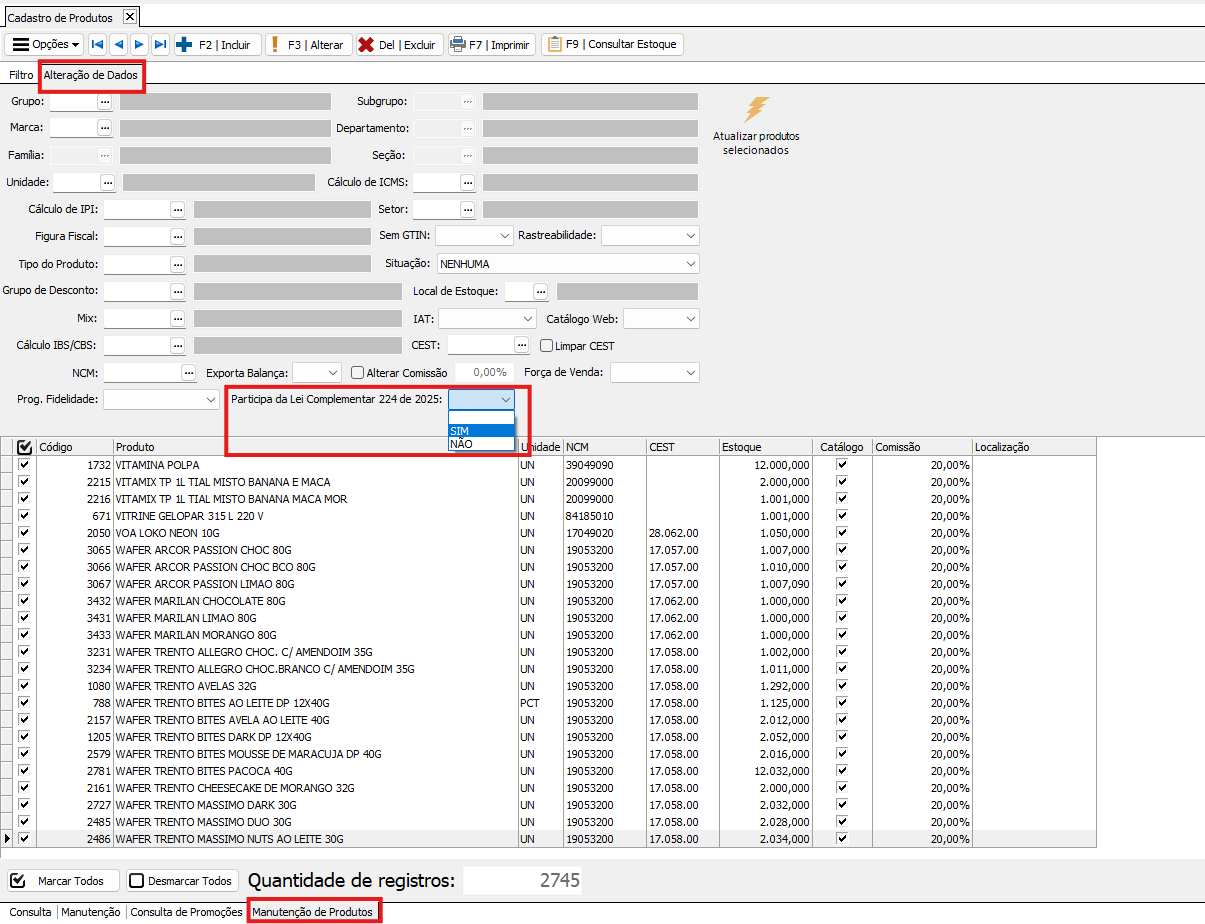Click the Desmarcar Todos button

183,881
